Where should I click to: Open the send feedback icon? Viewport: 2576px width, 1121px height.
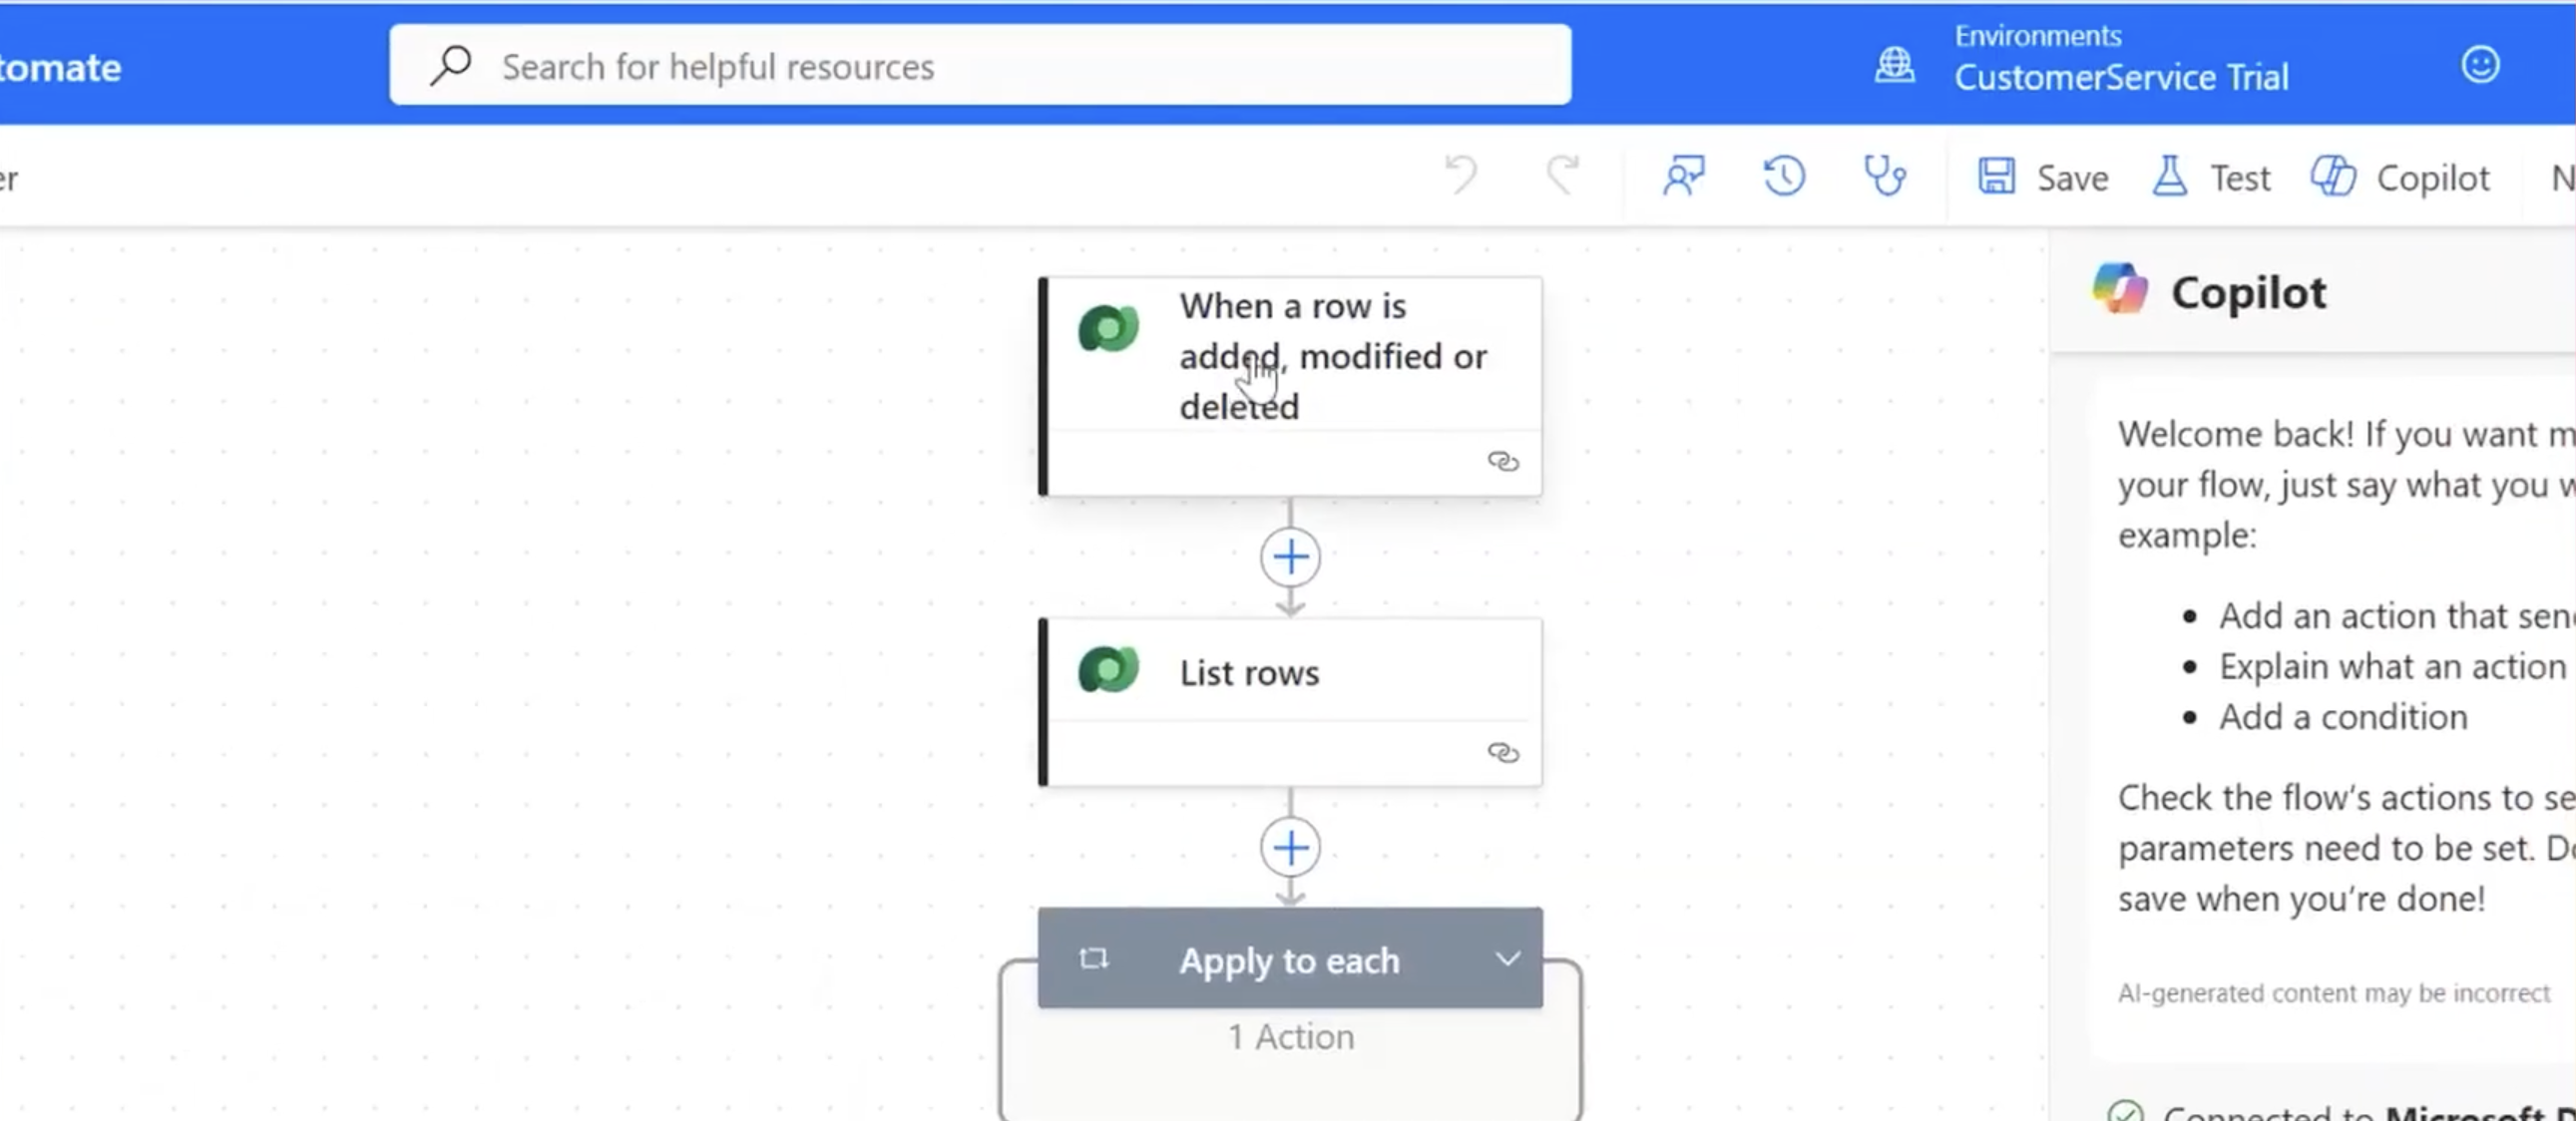point(1684,176)
